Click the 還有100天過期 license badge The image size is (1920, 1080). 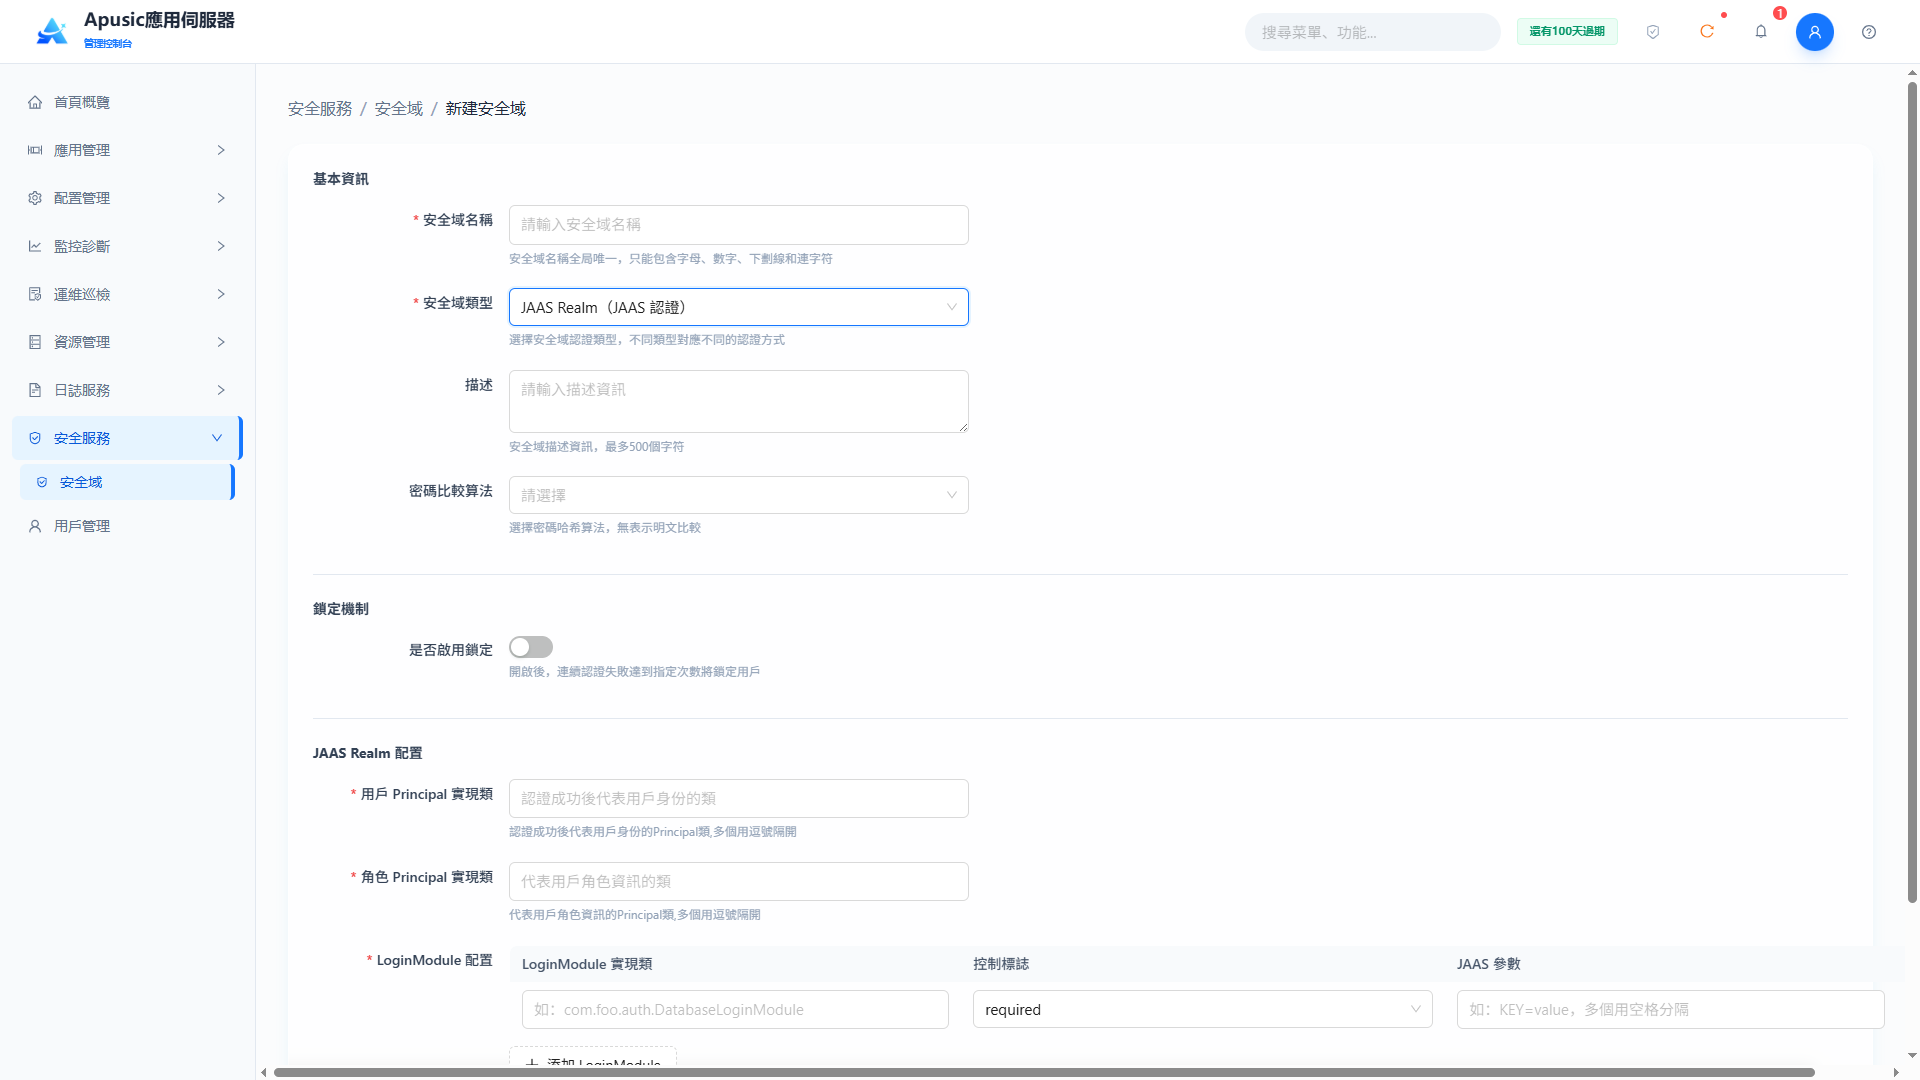(1567, 32)
